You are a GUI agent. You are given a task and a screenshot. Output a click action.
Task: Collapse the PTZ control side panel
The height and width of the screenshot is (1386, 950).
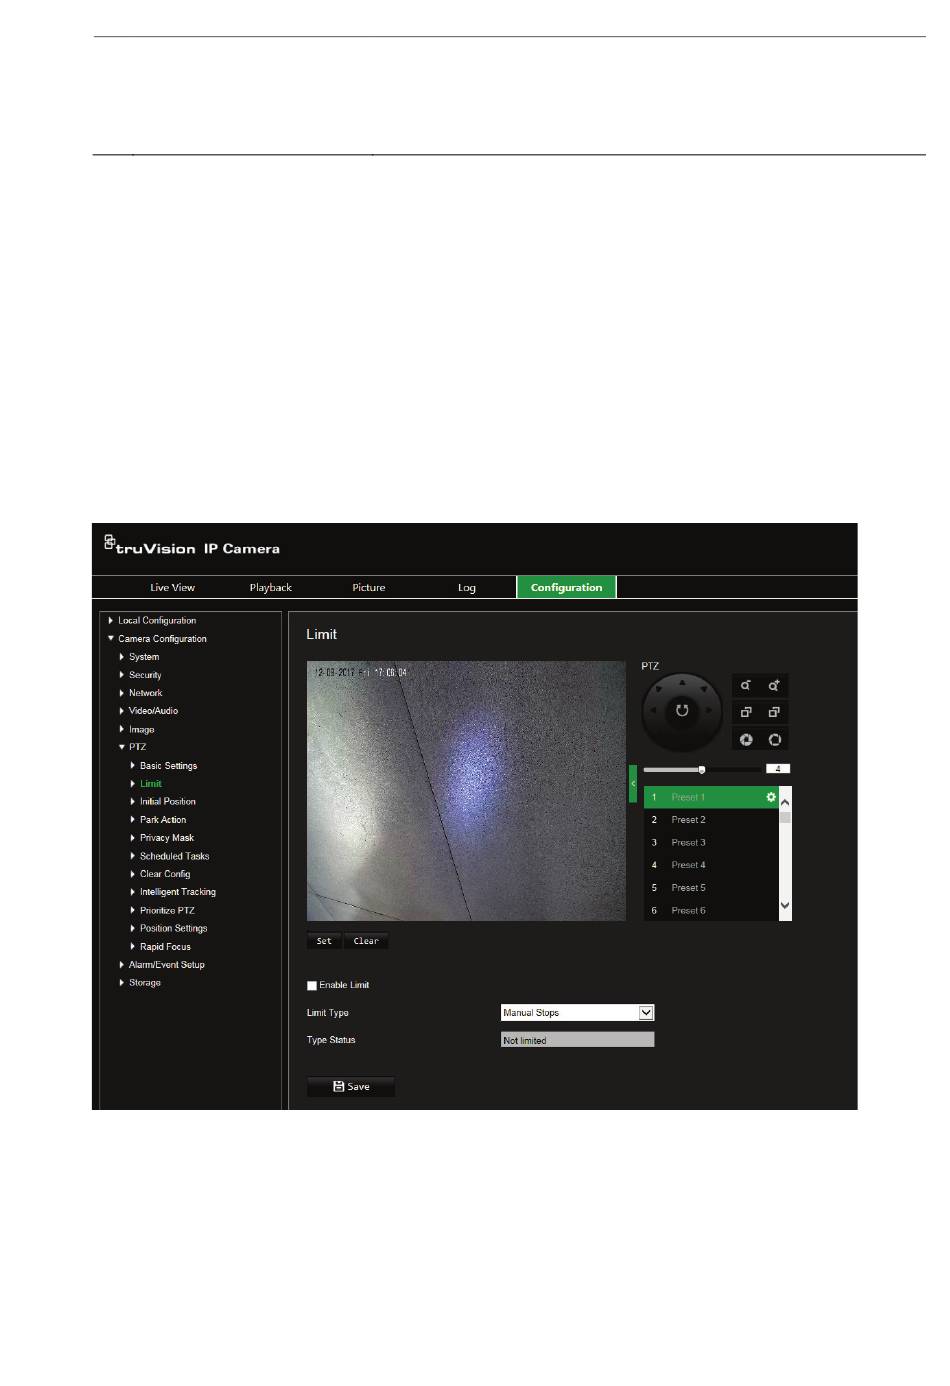[633, 783]
